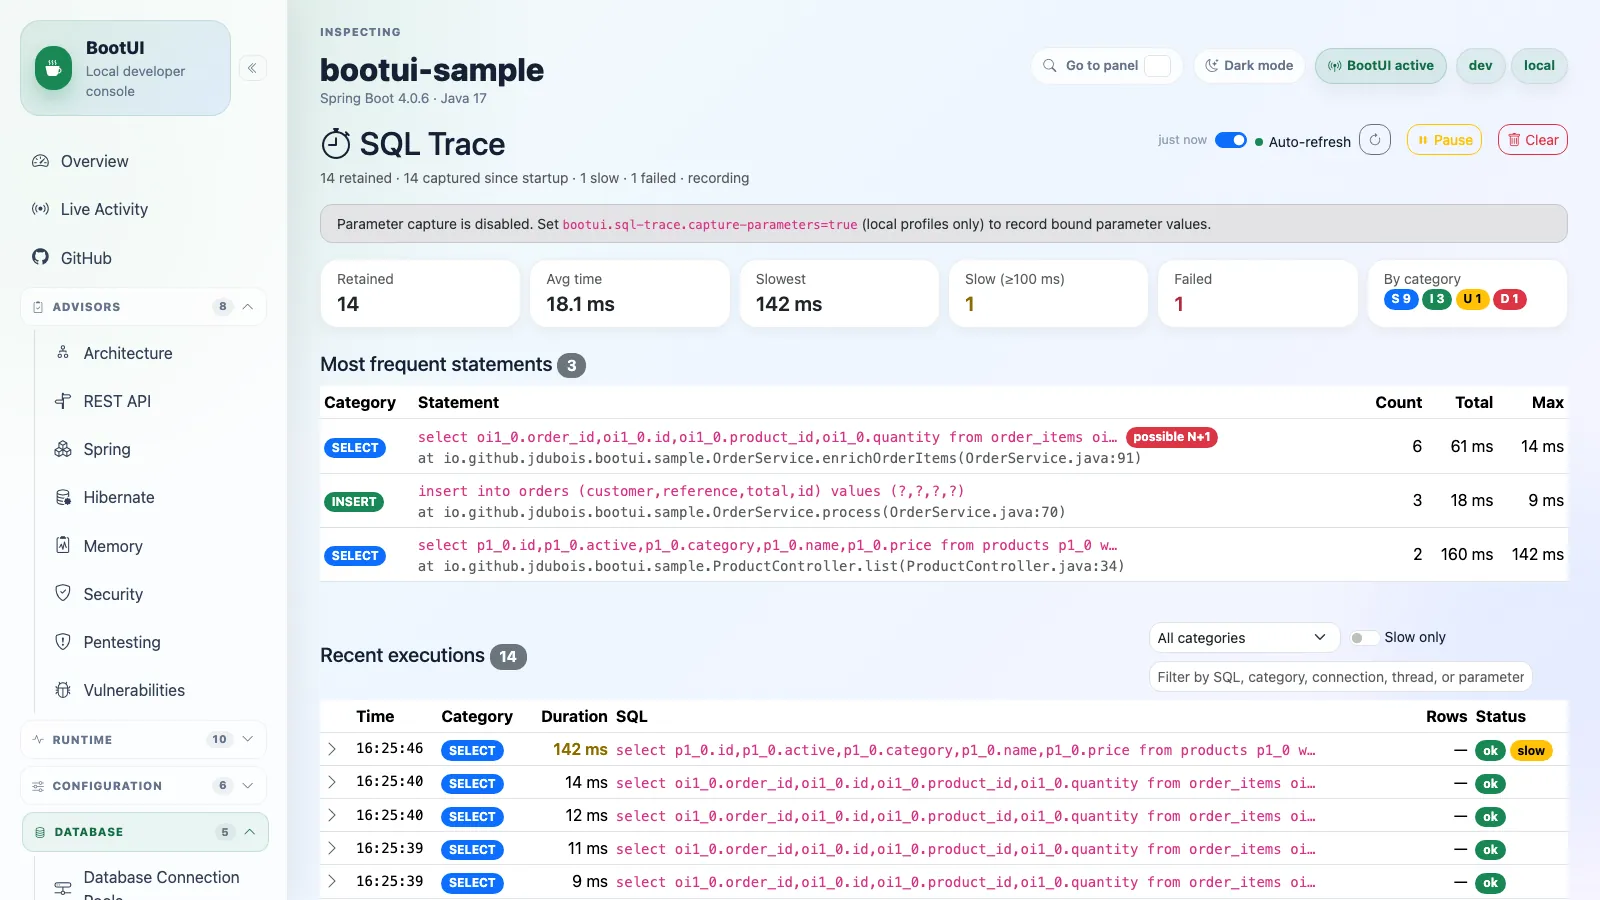Clear captured SQL statements
The image size is (1600, 900).
click(1532, 140)
